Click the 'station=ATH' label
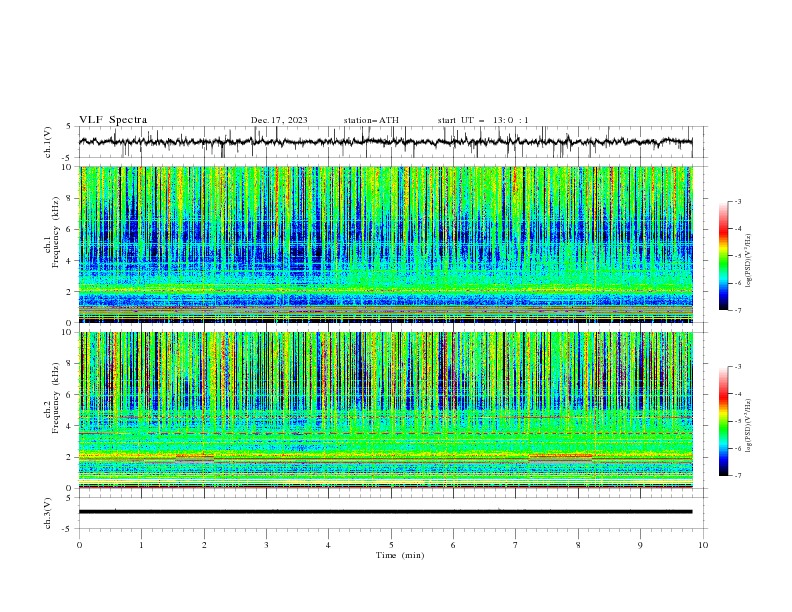This screenshot has width=792, height=612. (371, 120)
